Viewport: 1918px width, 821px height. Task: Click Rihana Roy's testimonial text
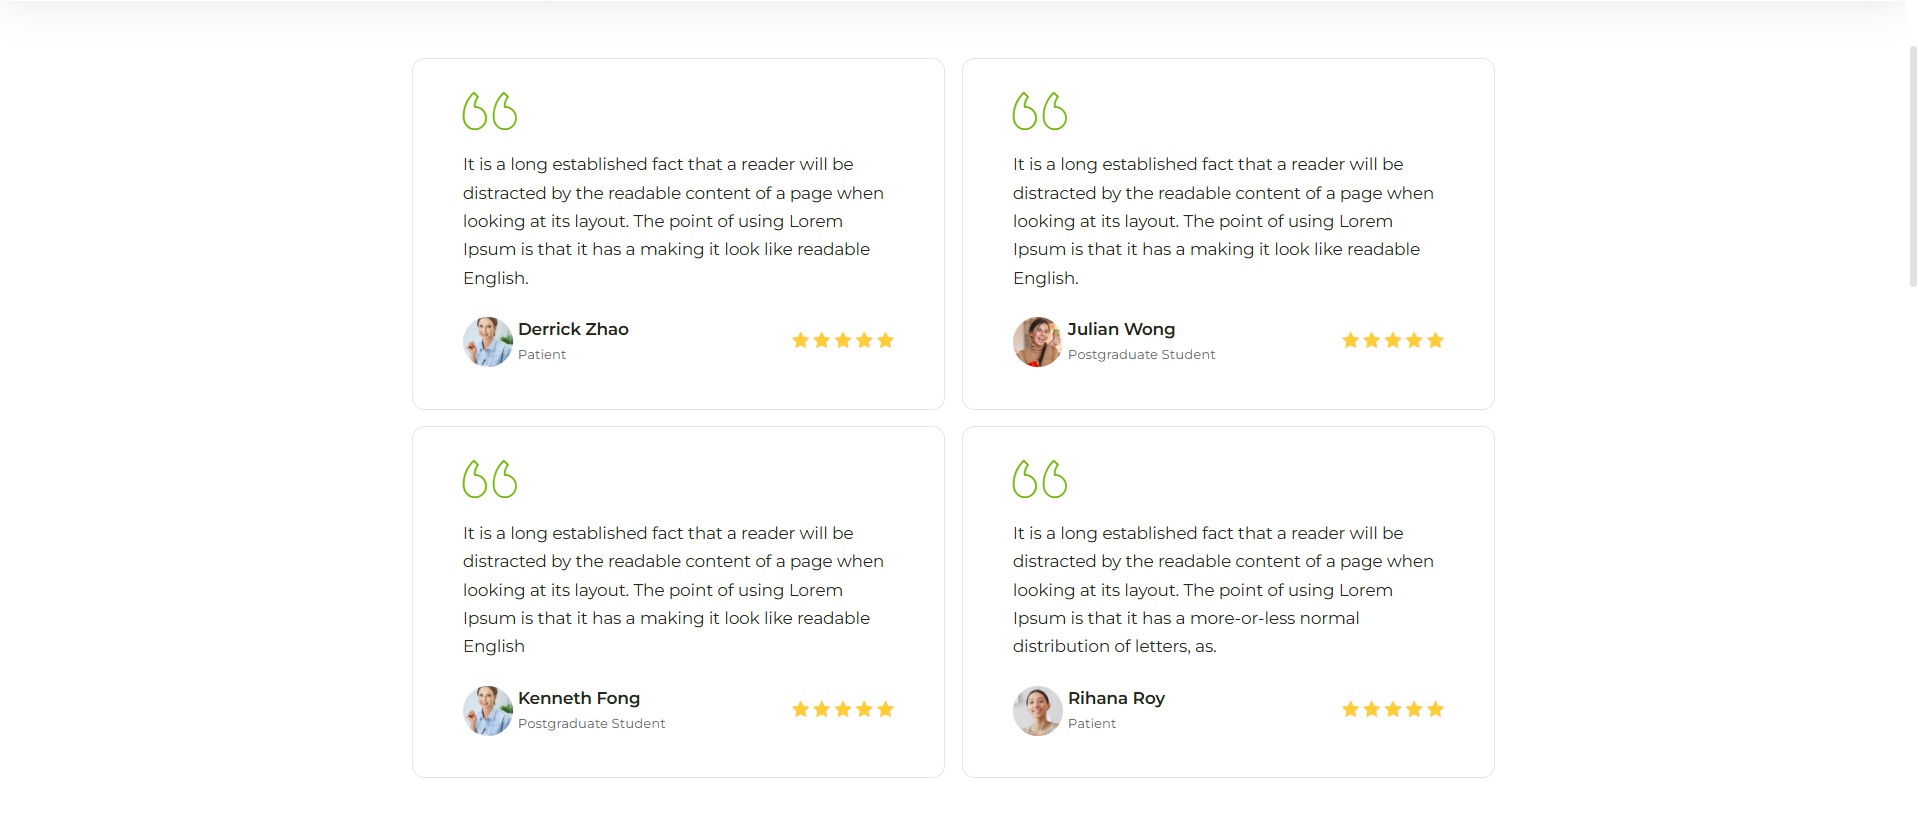(1222, 590)
